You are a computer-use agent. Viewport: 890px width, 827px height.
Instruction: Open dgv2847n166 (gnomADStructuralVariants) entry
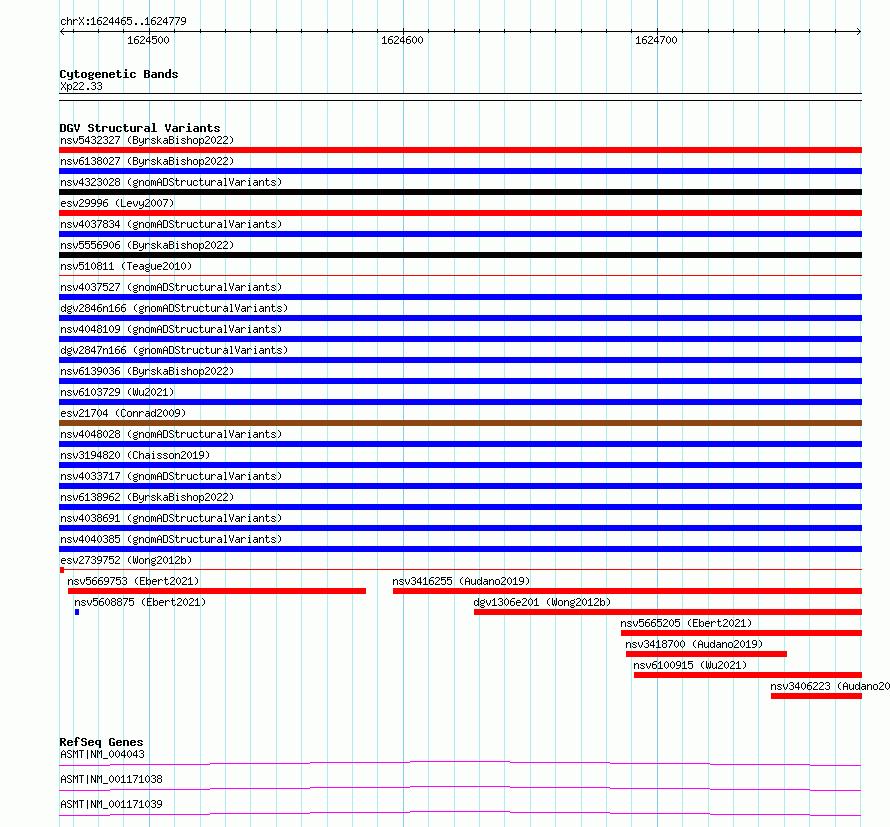[x=174, y=350]
